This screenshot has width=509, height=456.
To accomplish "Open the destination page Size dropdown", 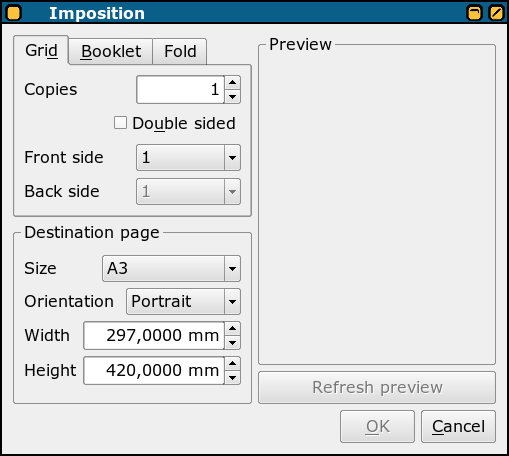I will [x=171, y=268].
